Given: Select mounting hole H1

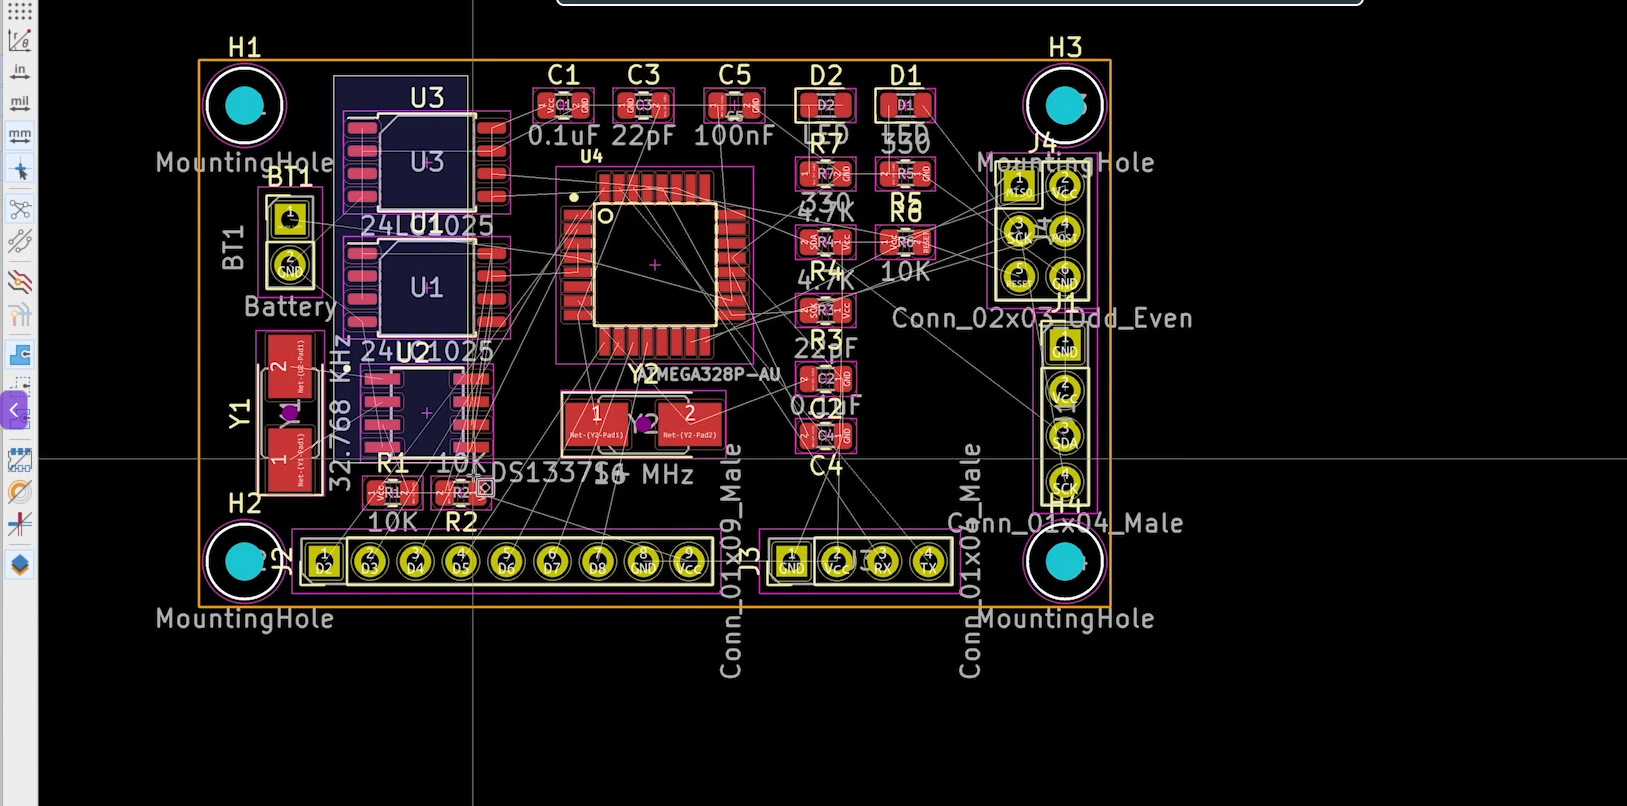Looking at the screenshot, I should [244, 105].
